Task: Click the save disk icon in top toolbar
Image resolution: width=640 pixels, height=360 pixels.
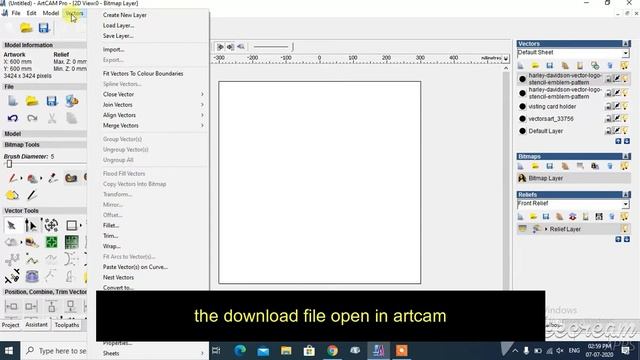Action: pyautogui.click(x=44, y=28)
